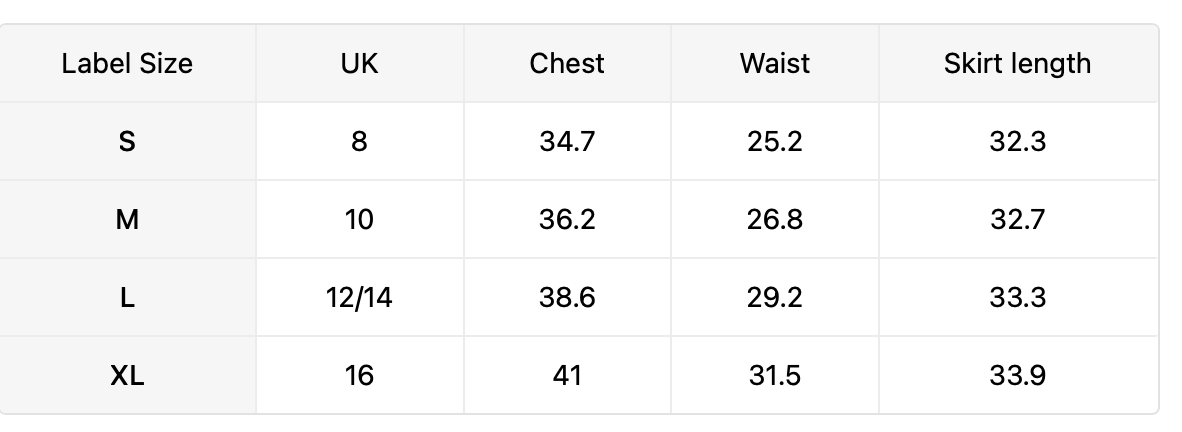
Task: Select skirt length value 32.3
Action: tap(1018, 142)
